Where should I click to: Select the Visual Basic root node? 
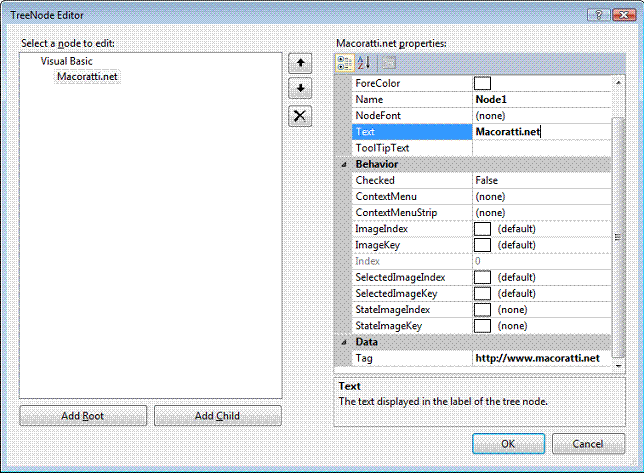[x=67, y=61]
